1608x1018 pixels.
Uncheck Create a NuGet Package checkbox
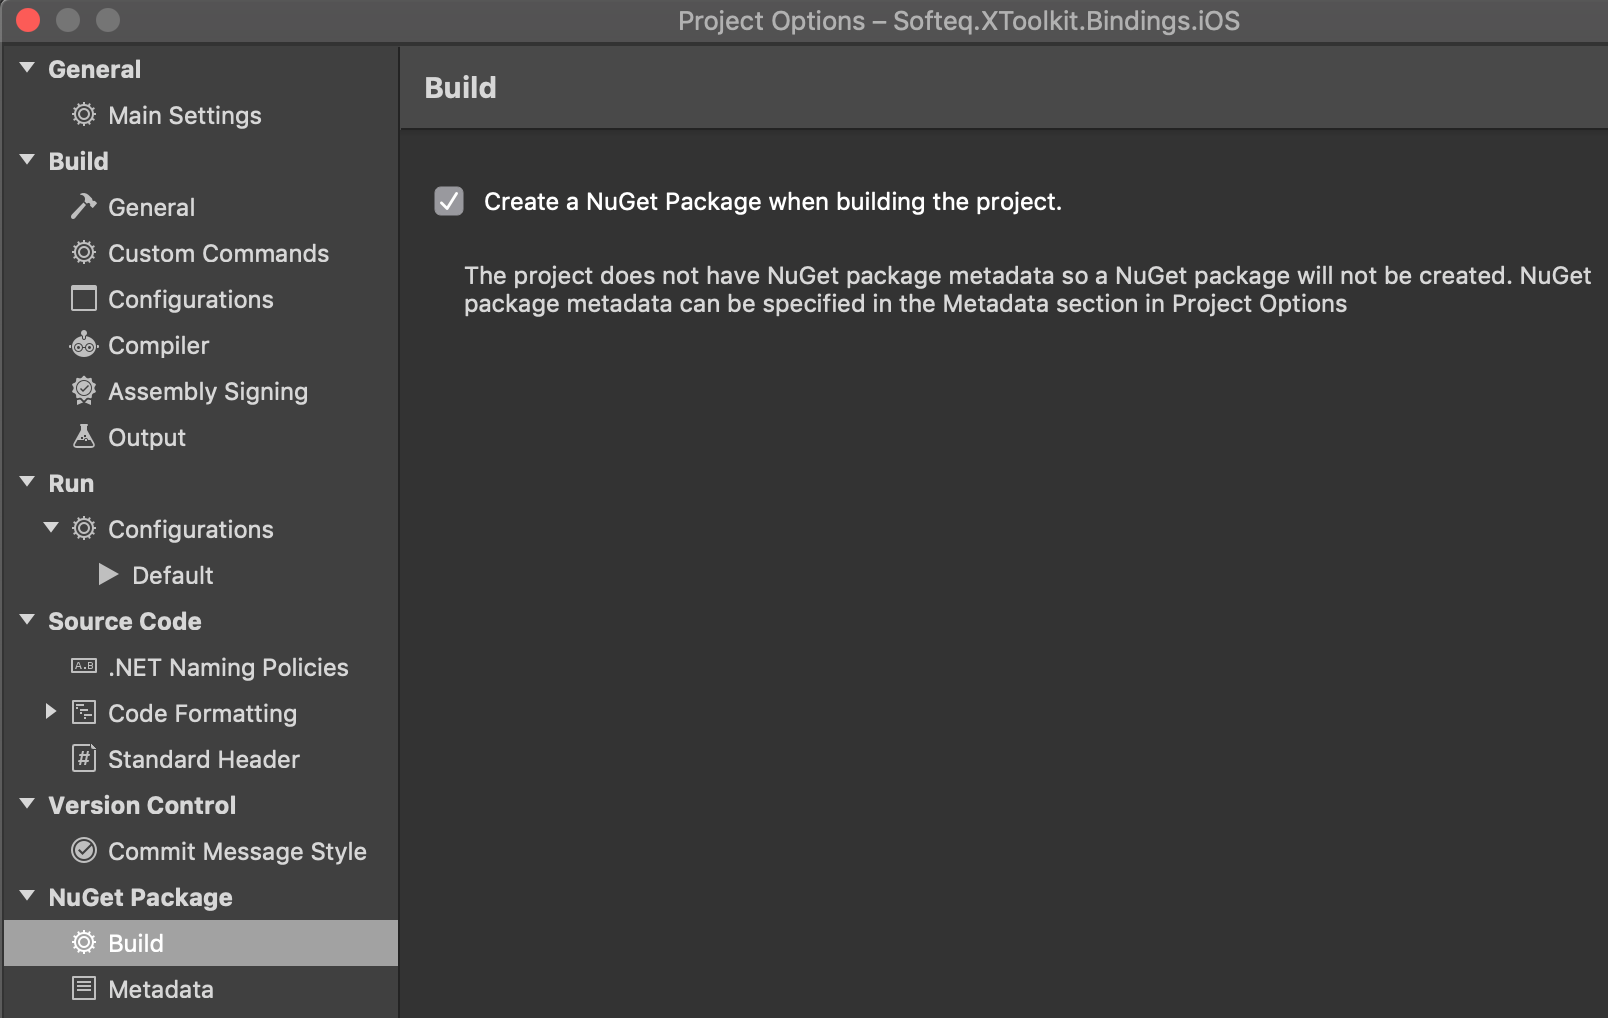pos(449,201)
